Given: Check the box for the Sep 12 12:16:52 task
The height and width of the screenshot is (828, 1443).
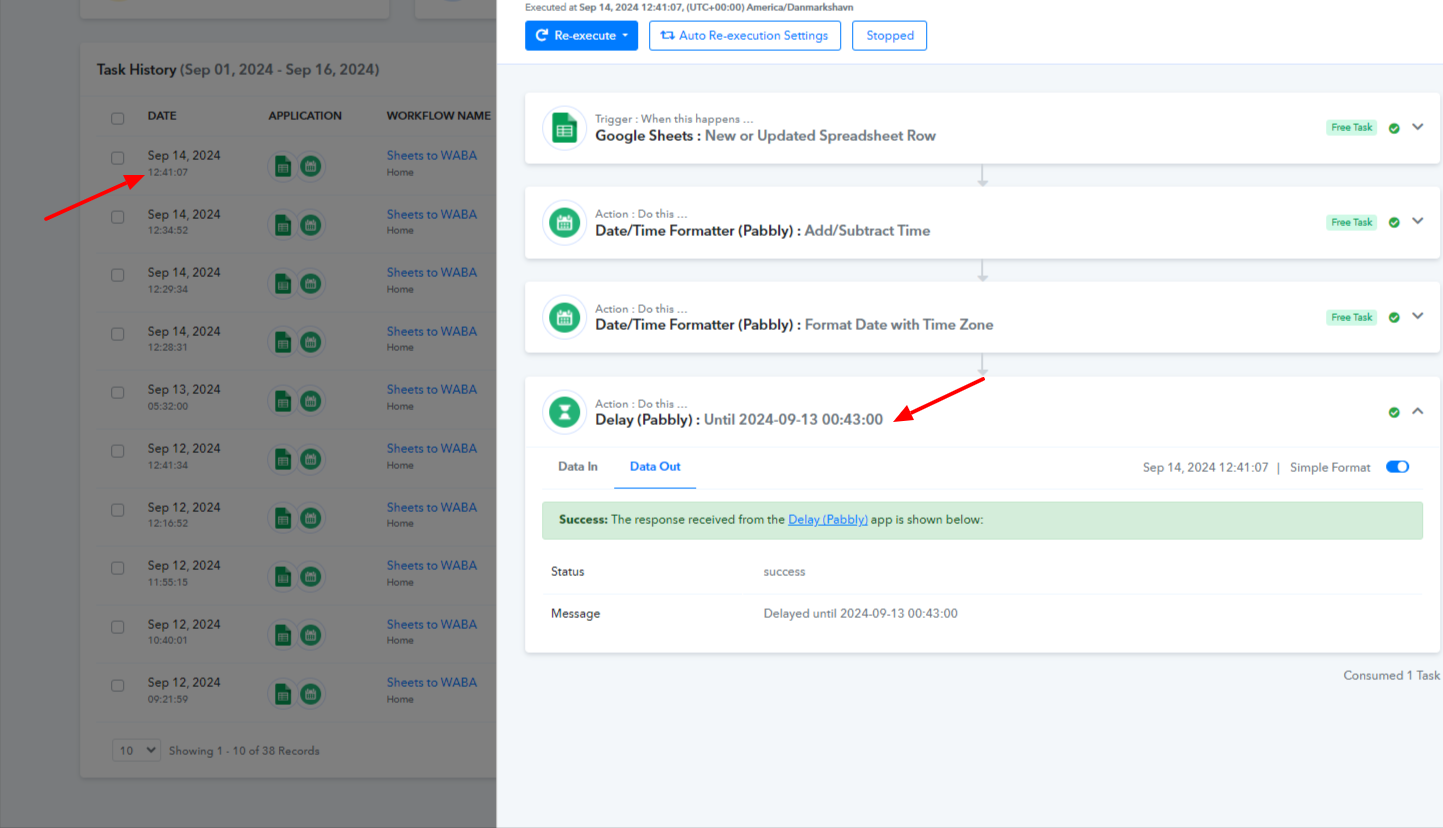Looking at the screenshot, I should click(x=118, y=510).
